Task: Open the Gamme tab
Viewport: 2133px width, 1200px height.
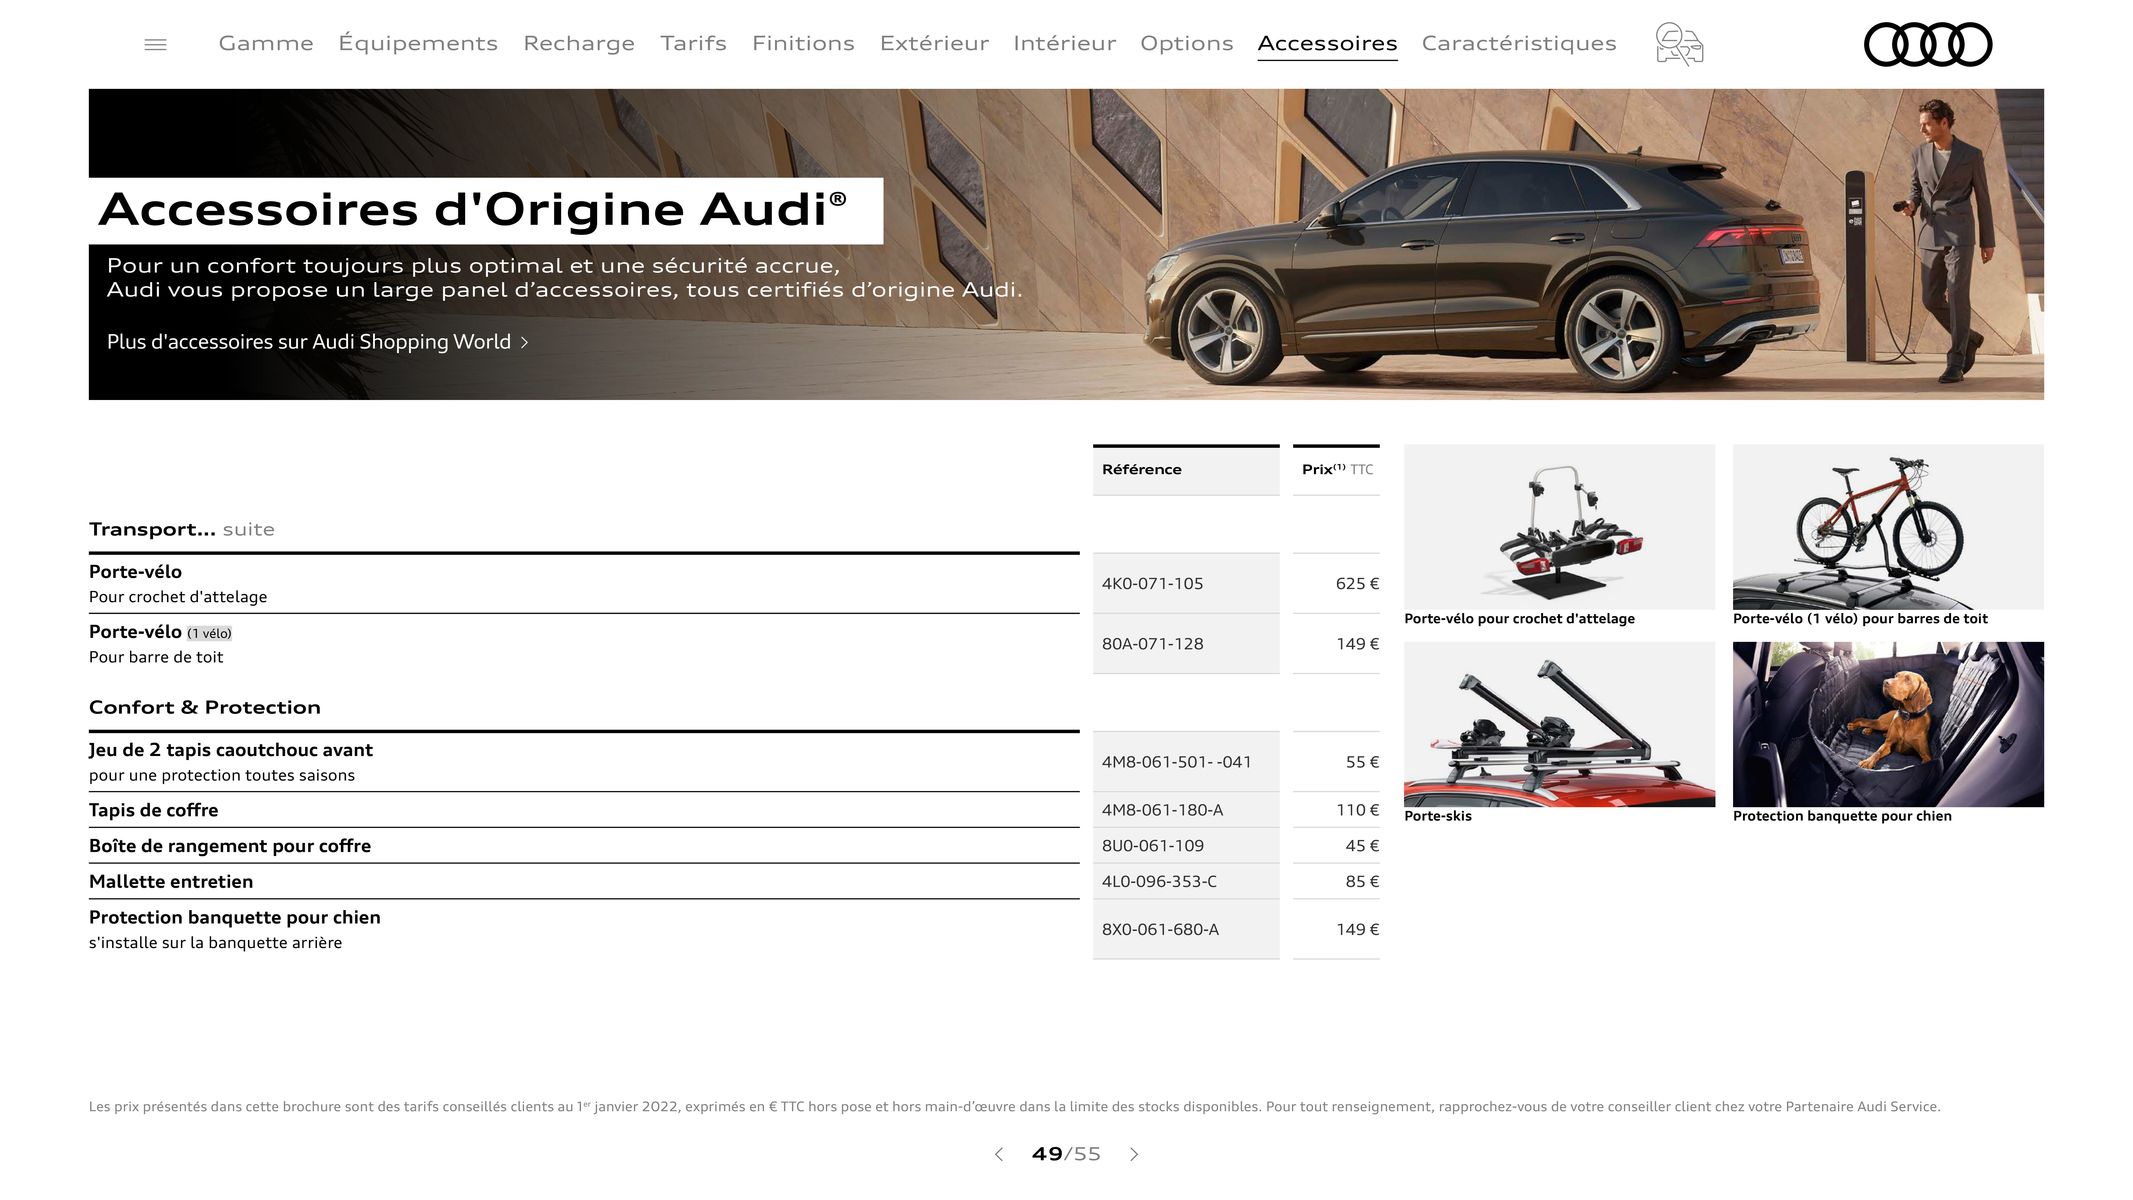Action: tap(266, 43)
